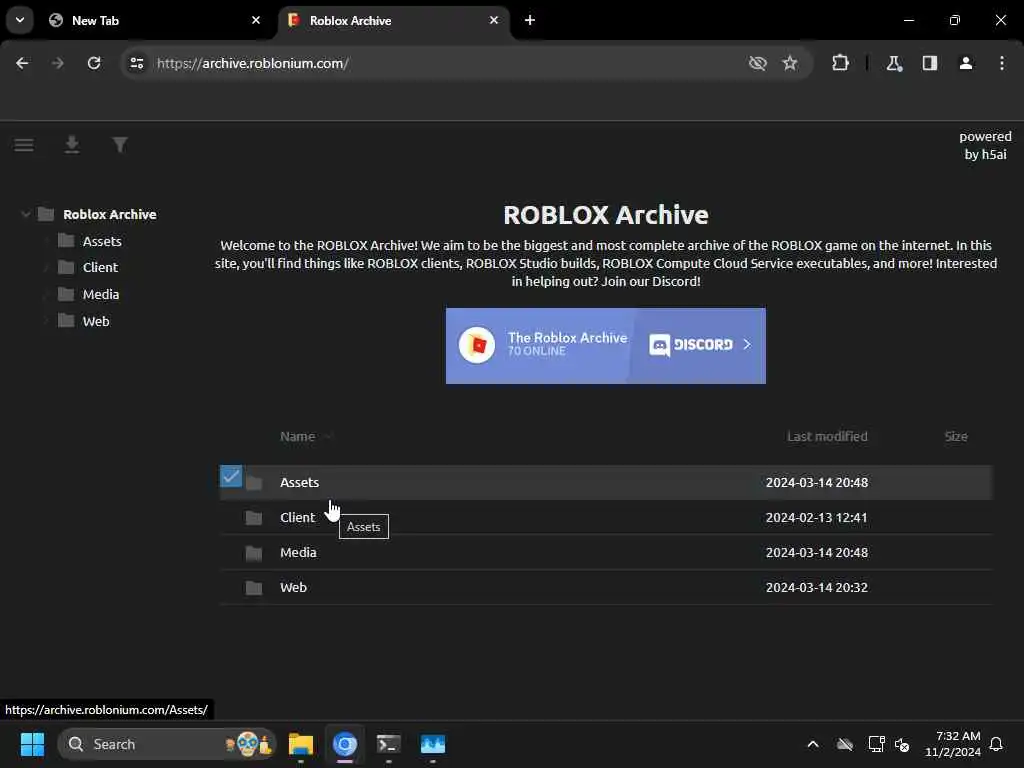This screenshot has width=1024, height=768.
Task: Click the Chrome icon in taskbar
Action: pos(345,744)
